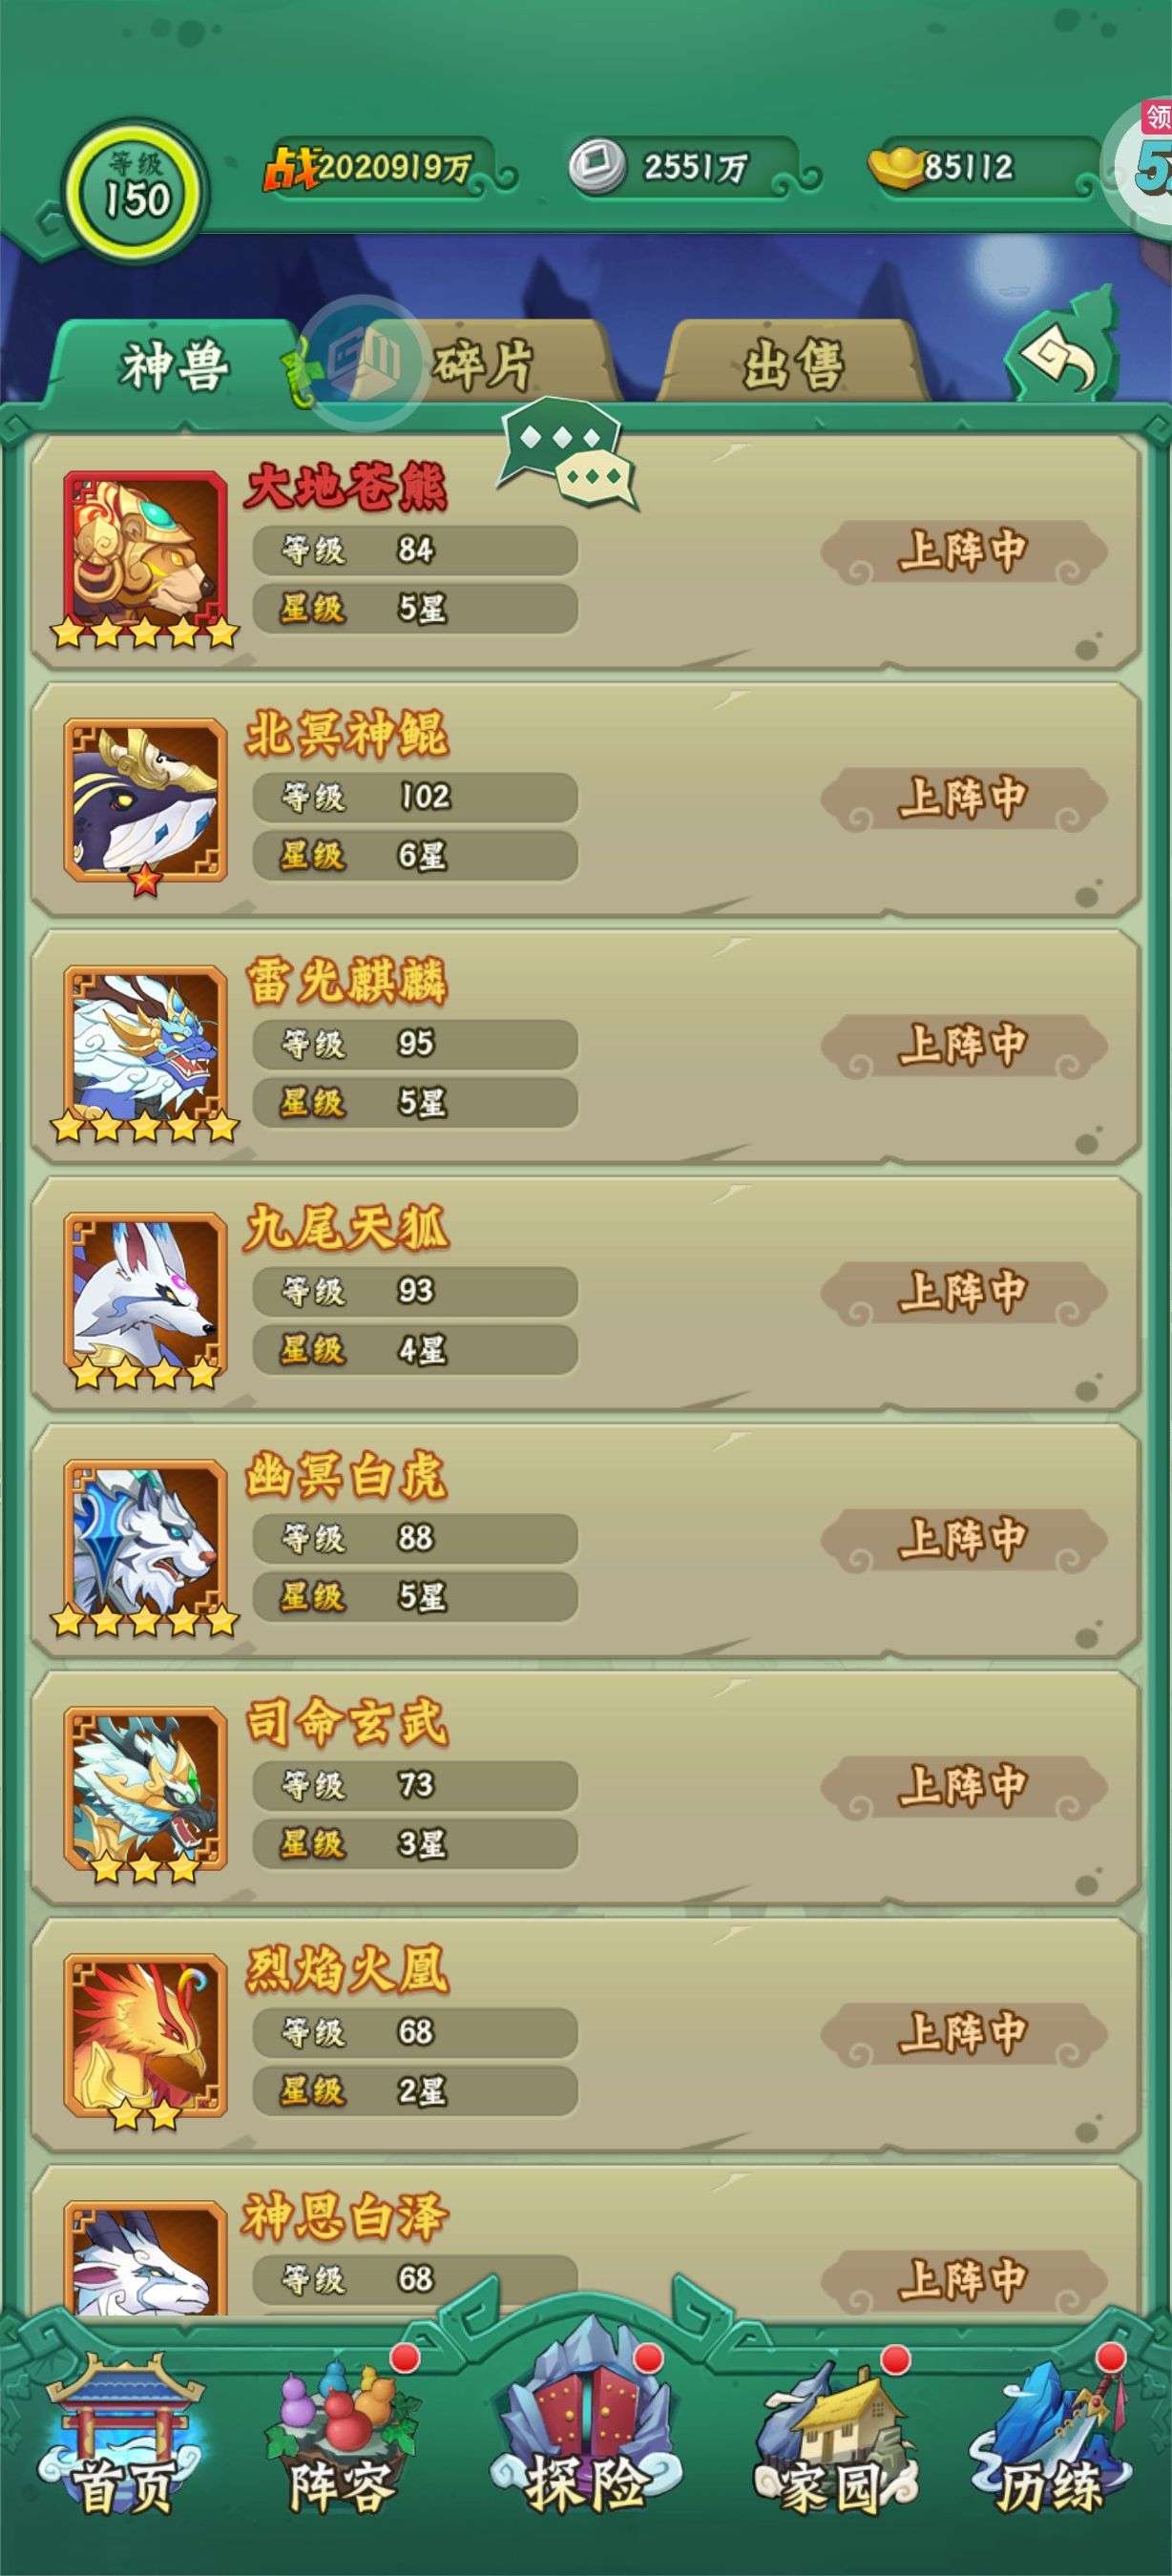1172x2576 pixels.
Task: Open the 历练 sword training icon
Action: [x=1052, y=2438]
